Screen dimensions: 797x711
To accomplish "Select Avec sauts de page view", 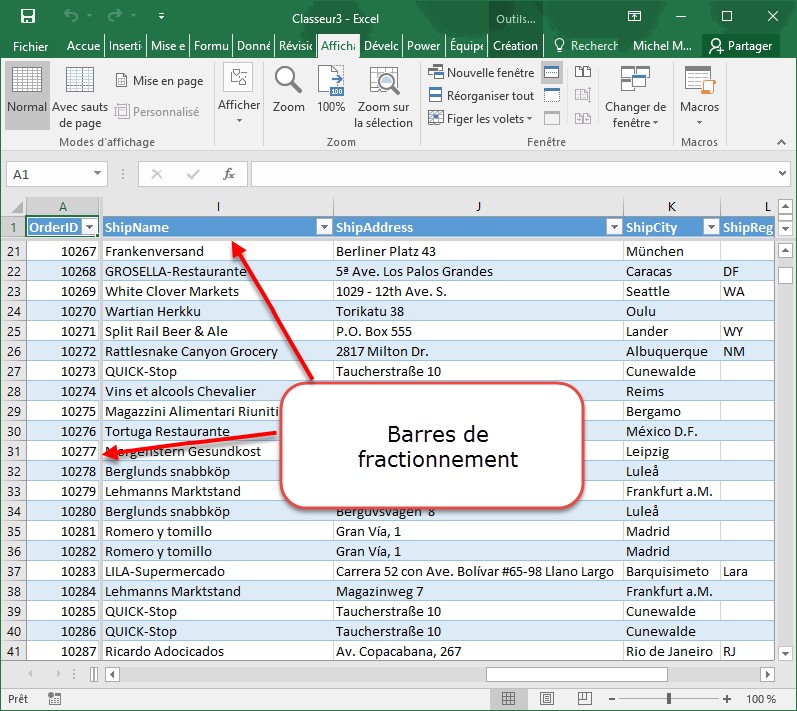I will (x=80, y=95).
